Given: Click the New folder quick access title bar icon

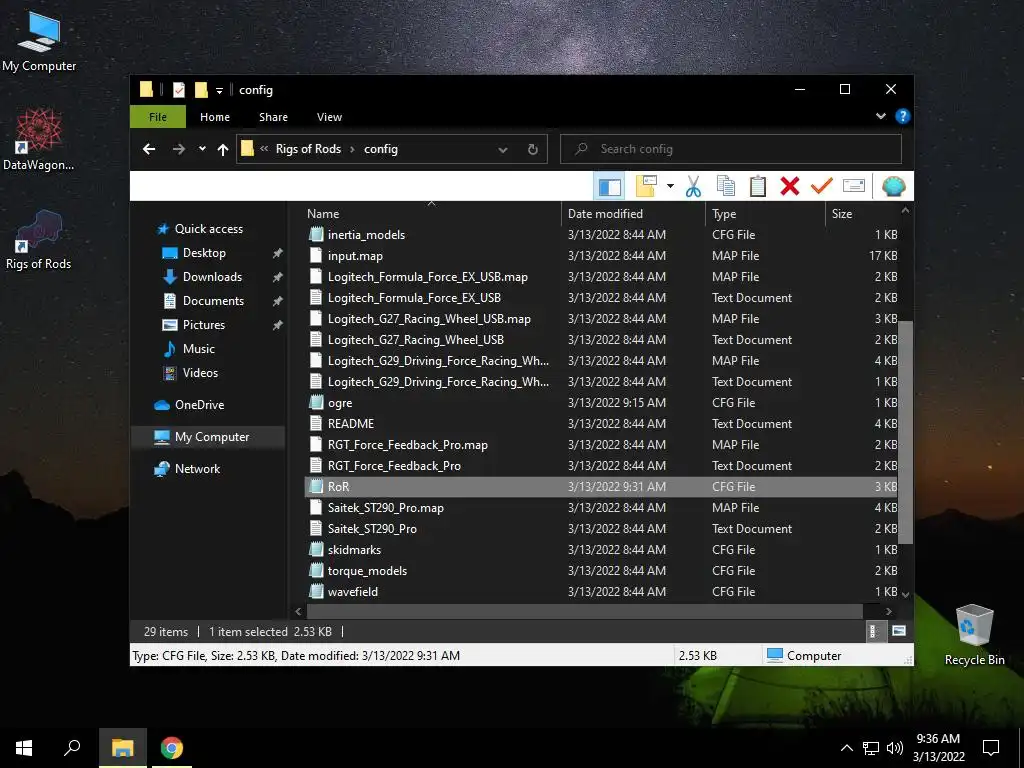Looking at the screenshot, I should point(201,89).
